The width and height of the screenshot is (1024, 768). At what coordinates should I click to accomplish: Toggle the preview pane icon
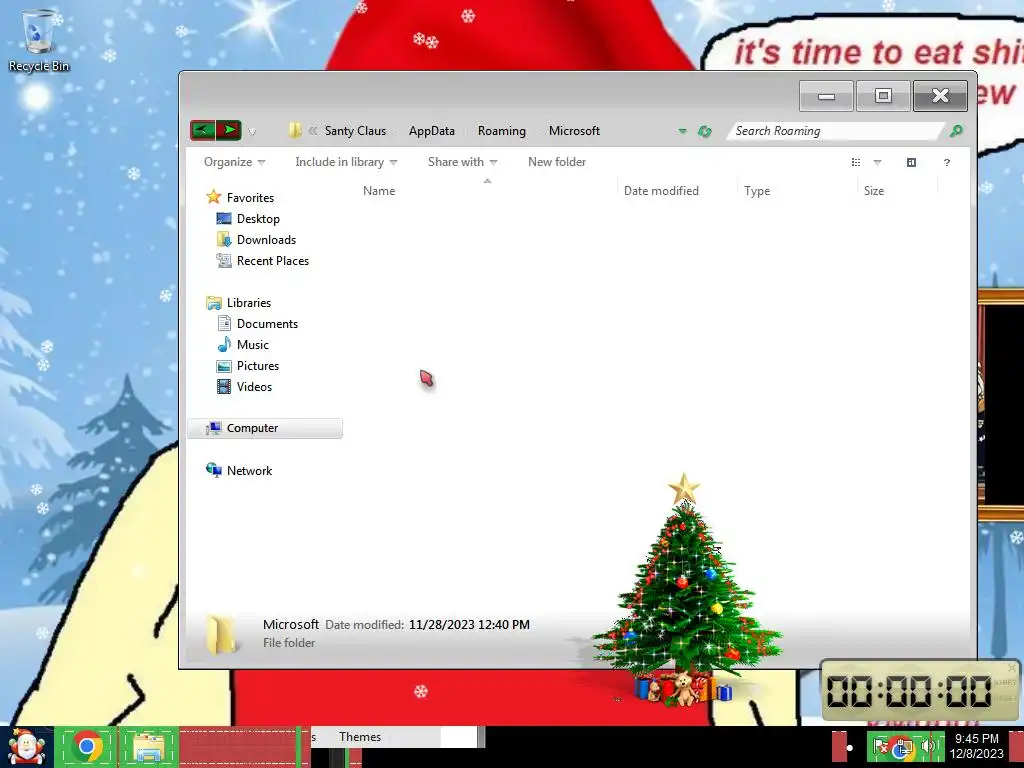[912, 162]
